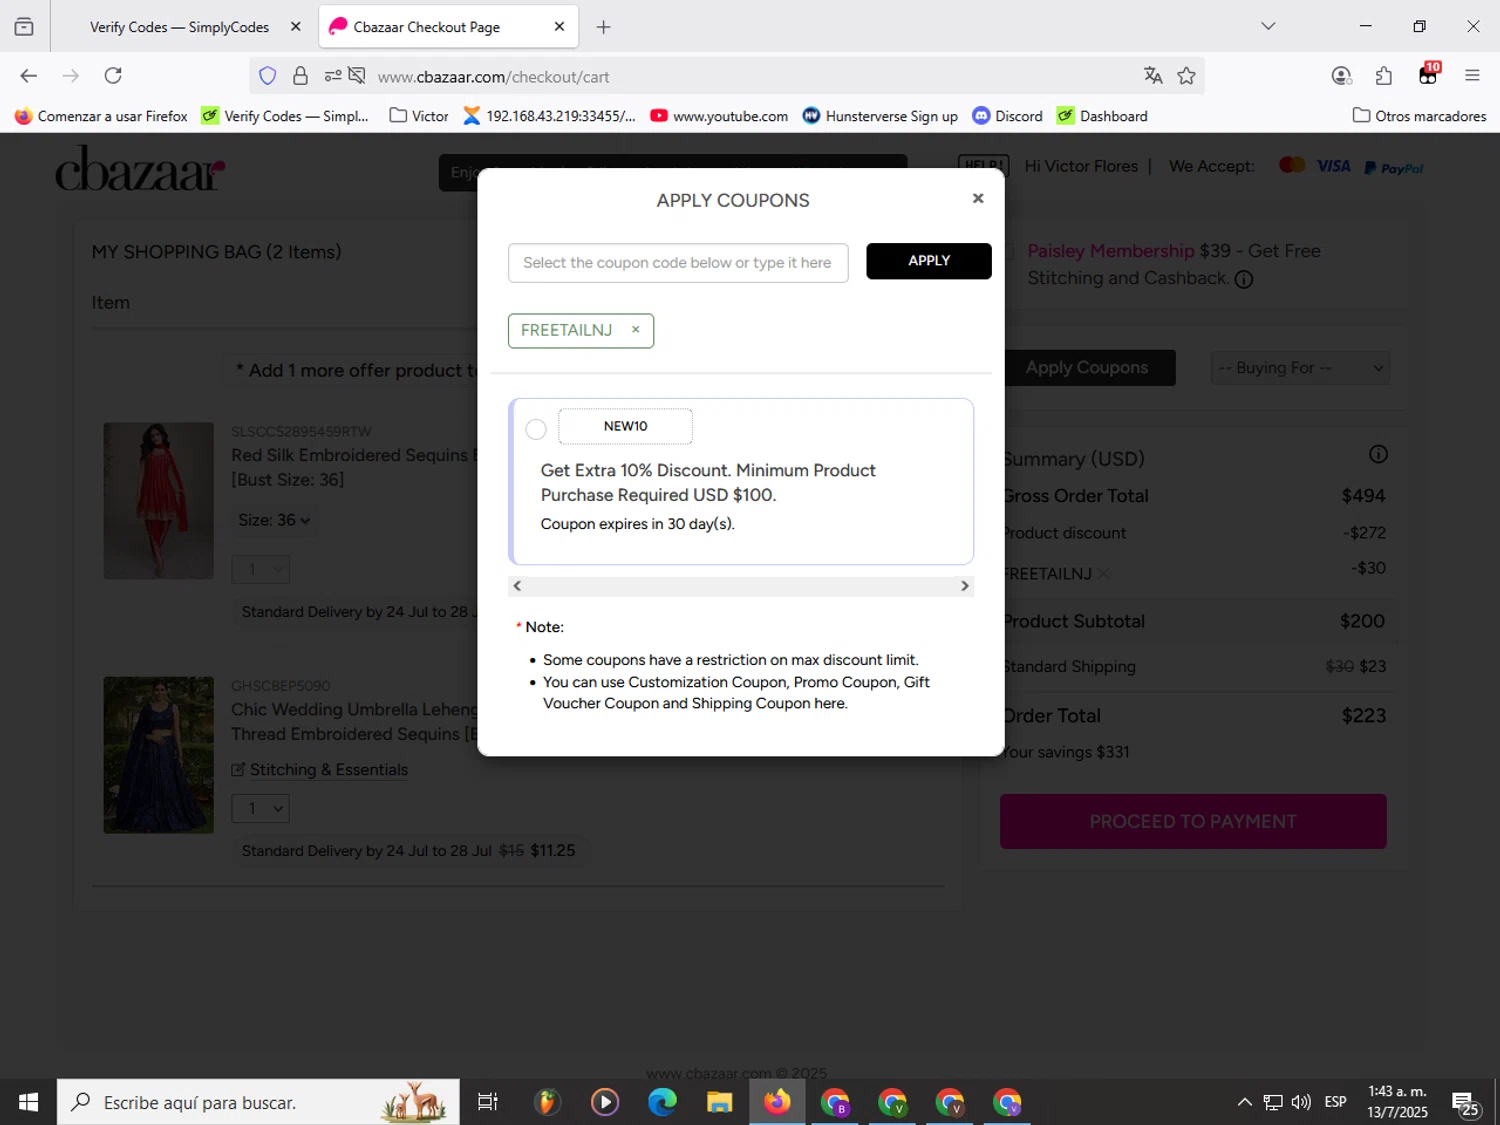Switch to Verify Codes — SimplyCodes tab
Screen dimensions: 1500x1125
(179, 27)
